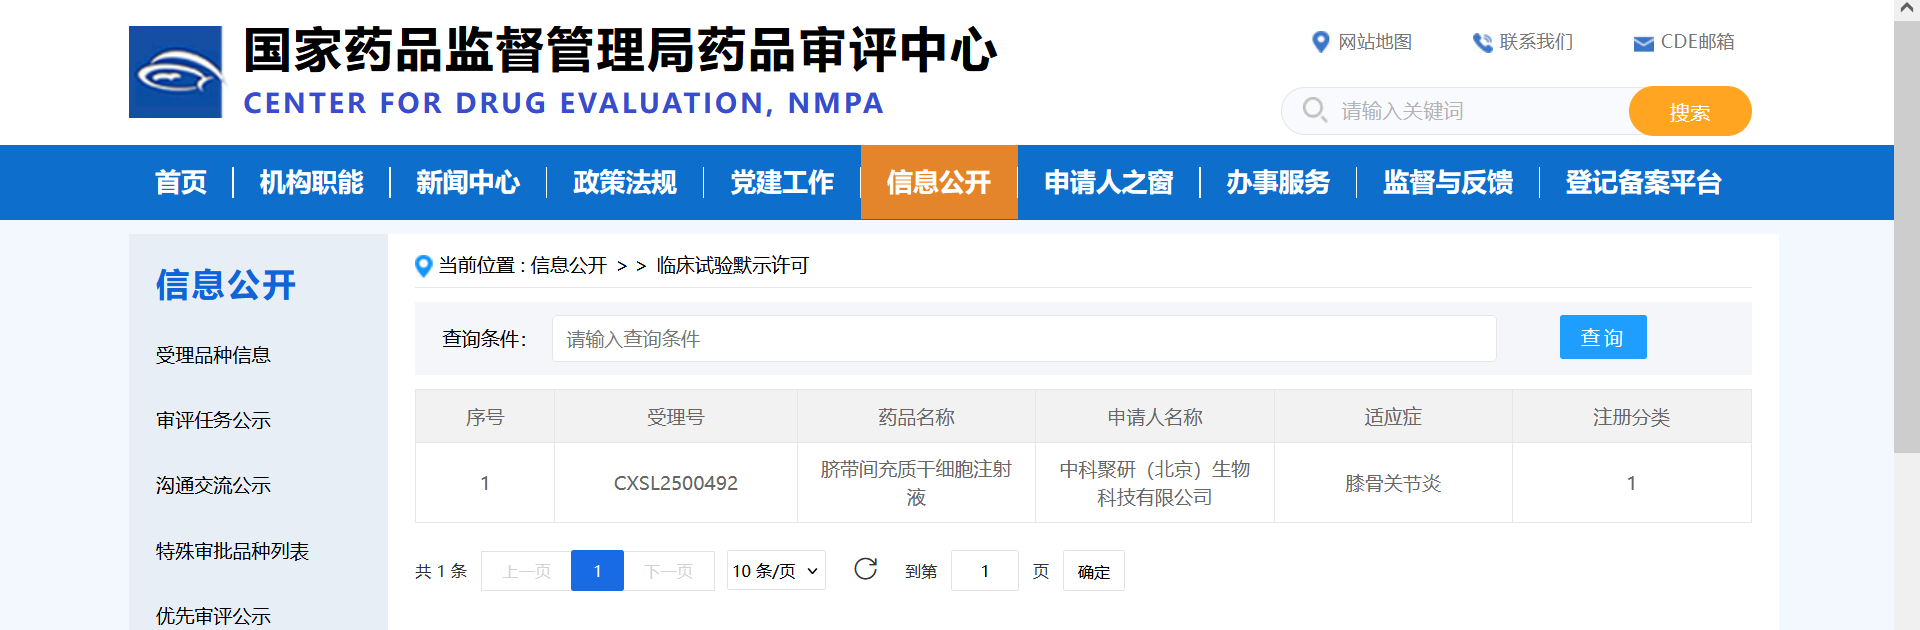Click the orange 搜索 button
The height and width of the screenshot is (630, 1920).
click(1690, 111)
